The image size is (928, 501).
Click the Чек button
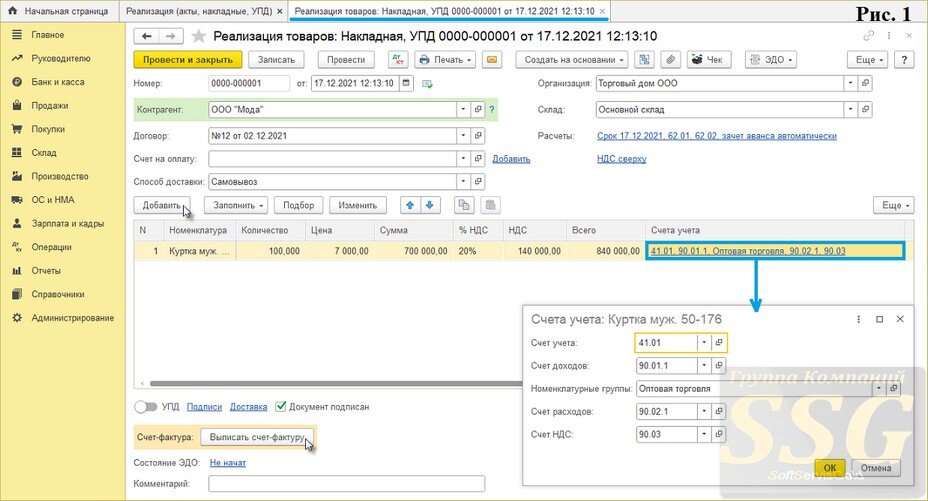708,60
